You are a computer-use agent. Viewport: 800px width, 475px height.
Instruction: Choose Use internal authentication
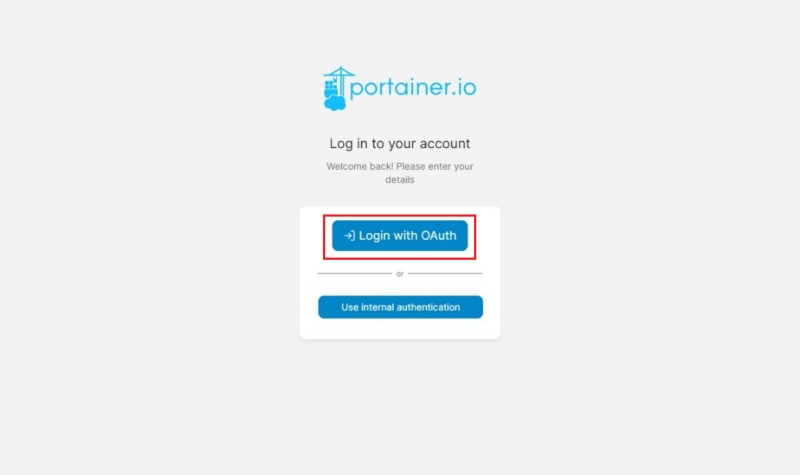point(401,307)
